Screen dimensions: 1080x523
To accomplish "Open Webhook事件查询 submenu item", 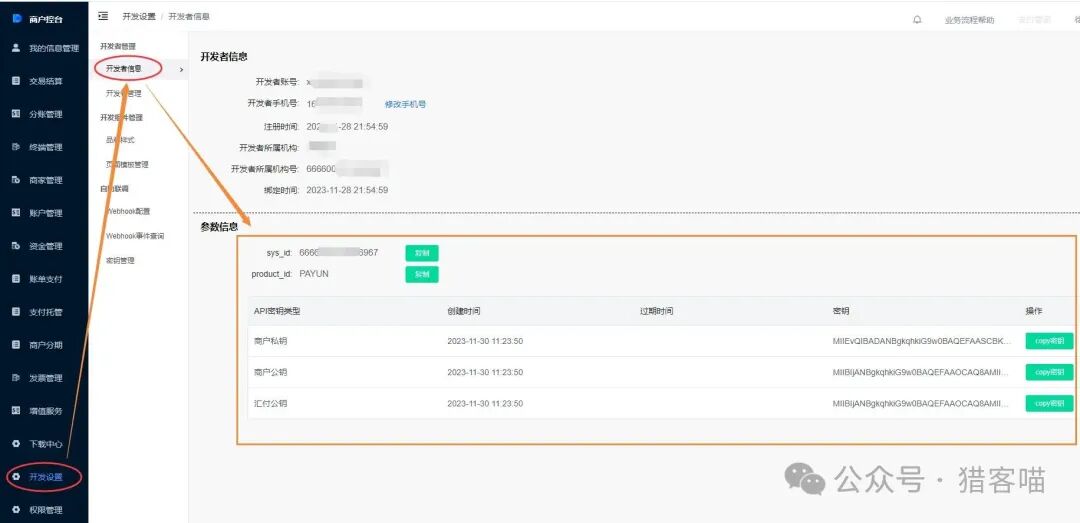I will (x=135, y=236).
